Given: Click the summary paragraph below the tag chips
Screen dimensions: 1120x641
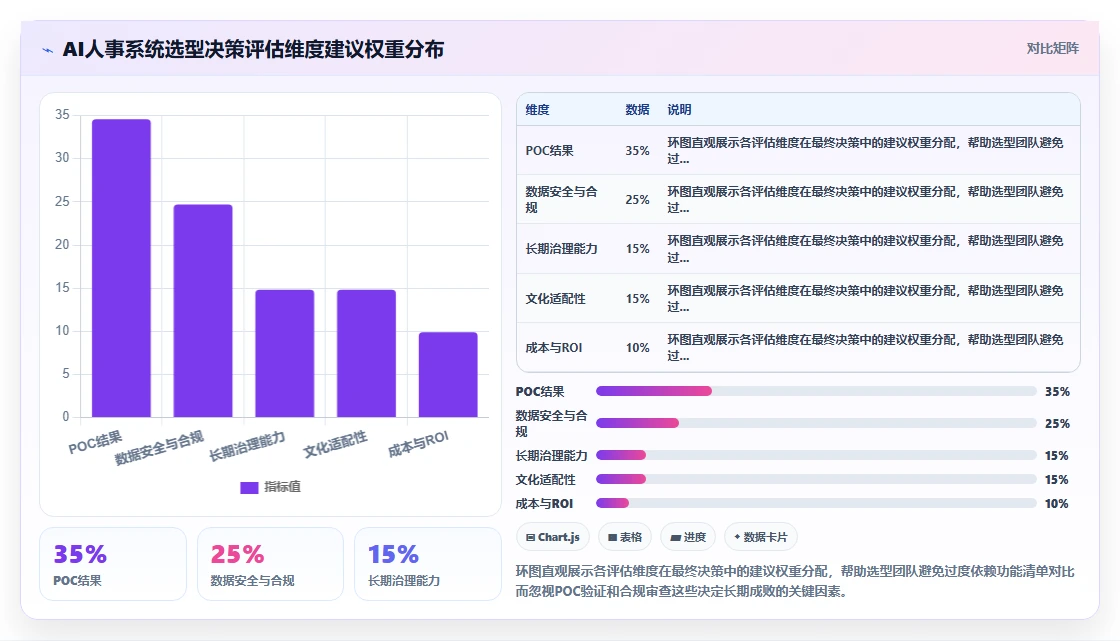Looking at the screenshot, I should [794, 581].
